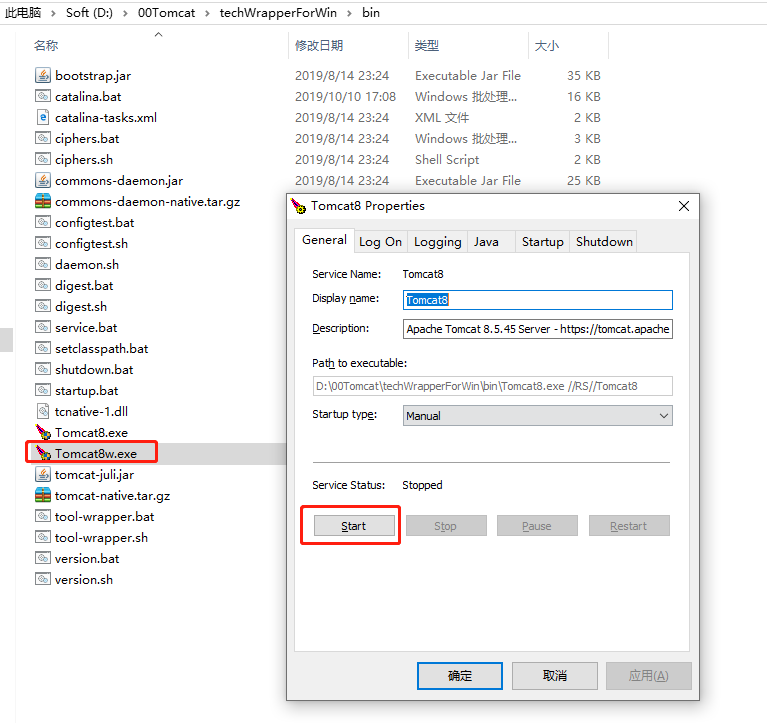Click the 确定 button
767x723 pixels.
[460, 676]
